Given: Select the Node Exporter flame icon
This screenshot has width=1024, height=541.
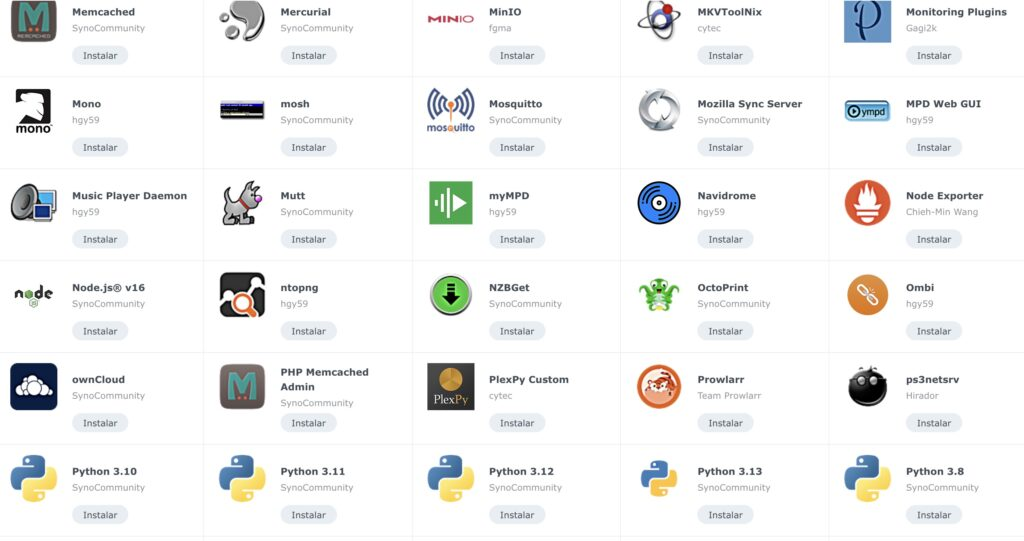Looking at the screenshot, I should click(x=867, y=203).
